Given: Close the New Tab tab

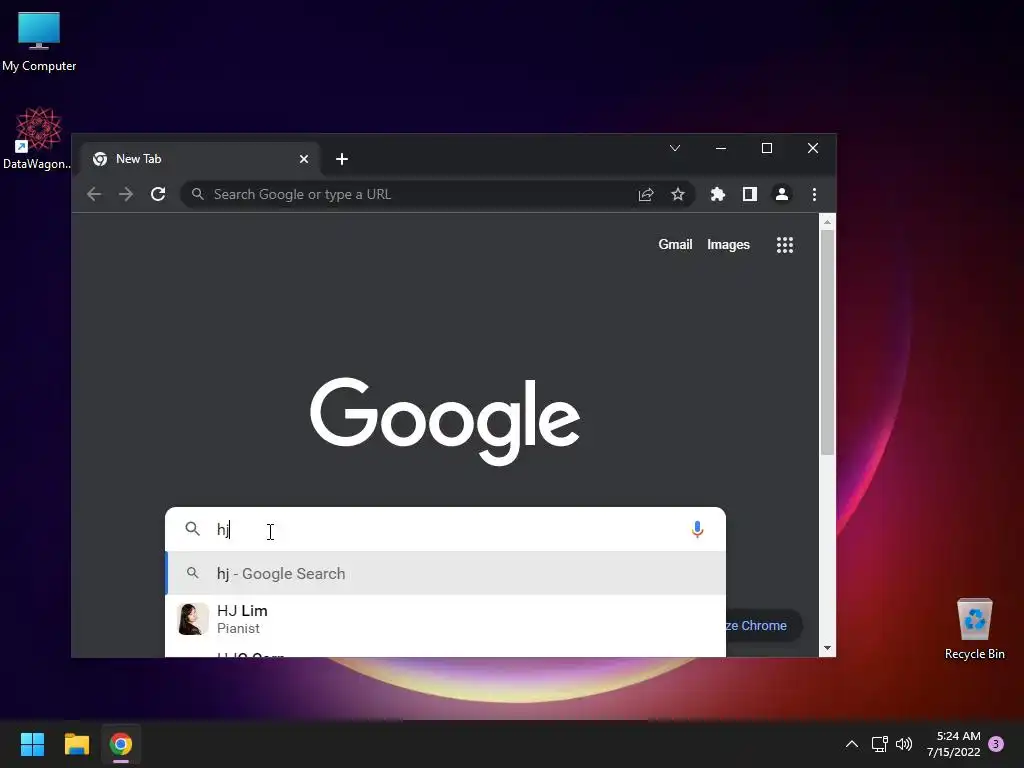Looking at the screenshot, I should [x=304, y=159].
